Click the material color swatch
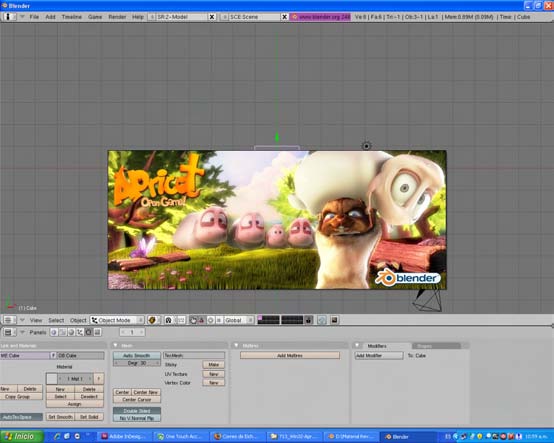The height and width of the screenshot is (443, 554). [x=52, y=379]
